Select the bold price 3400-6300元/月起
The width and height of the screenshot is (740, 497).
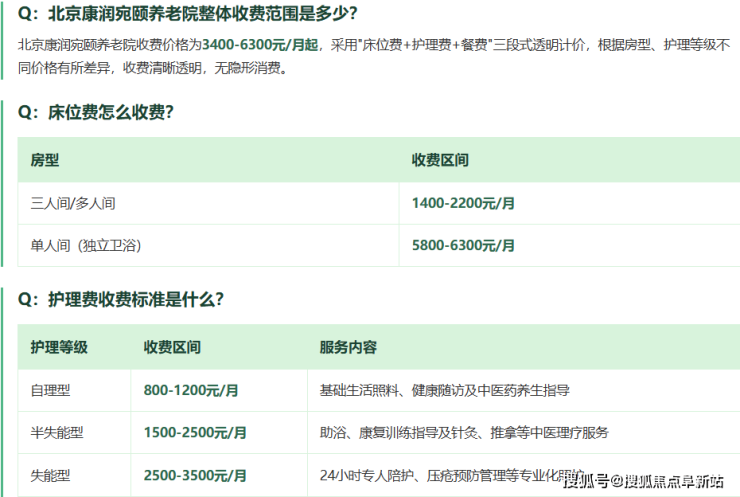pos(260,45)
